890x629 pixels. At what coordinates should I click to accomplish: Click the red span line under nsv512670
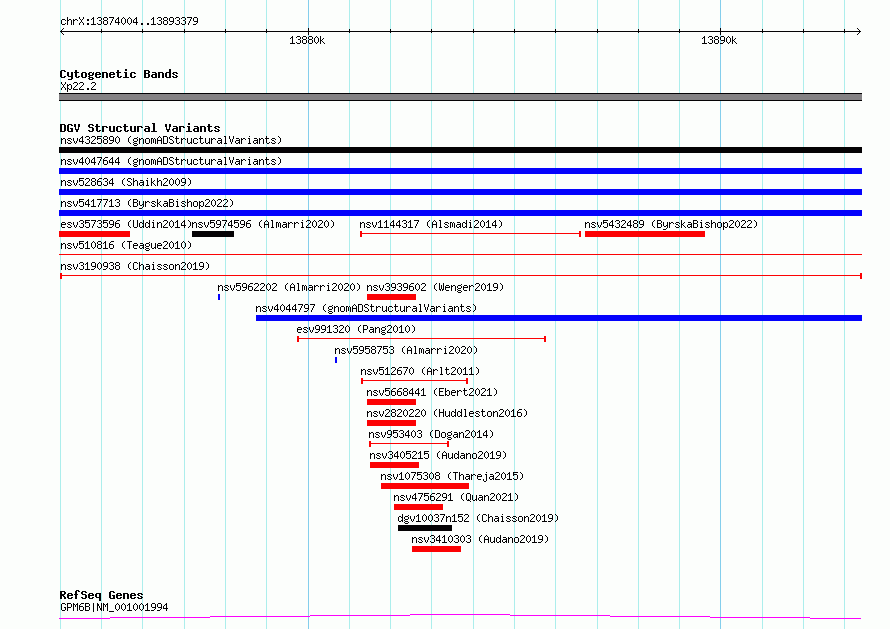414,381
